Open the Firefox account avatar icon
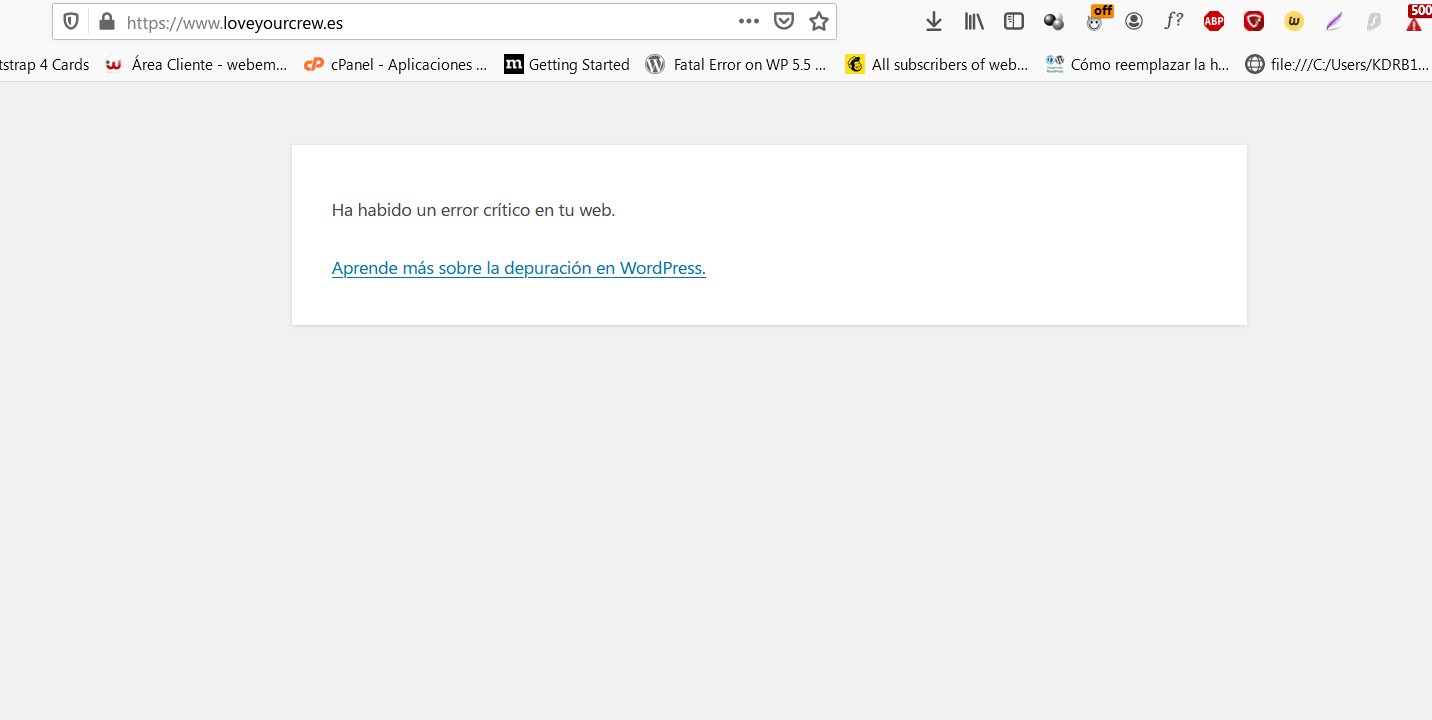 pos(1134,21)
